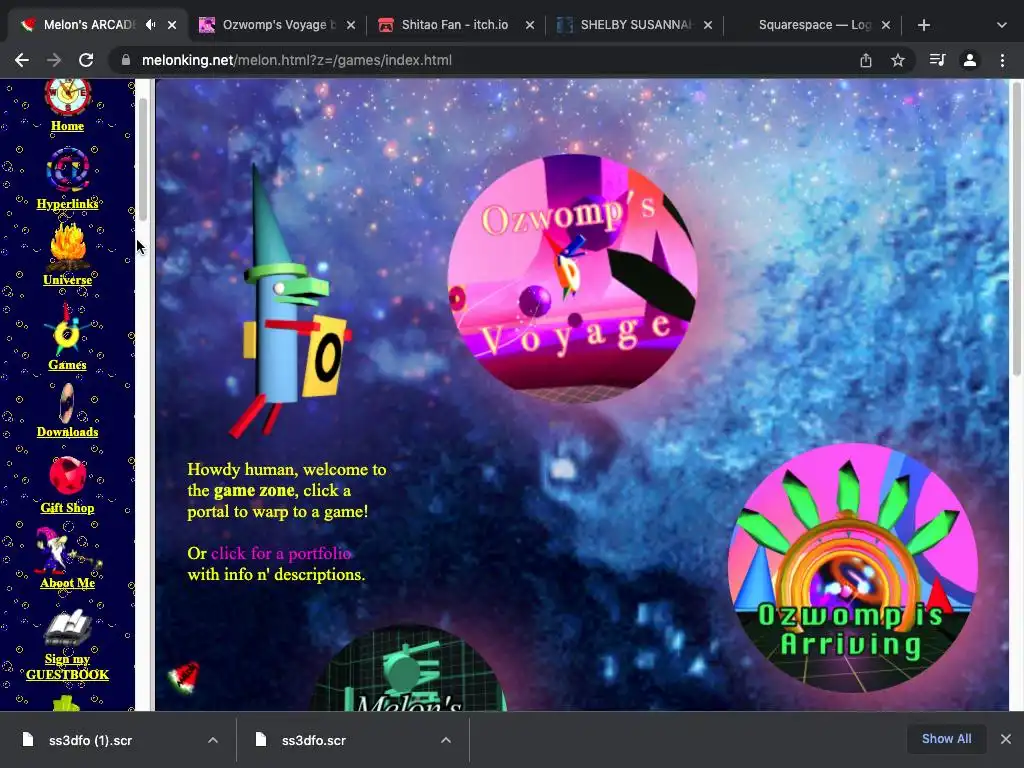
Task: Open the Ozwomp's Voyage game portal
Action: 572,278
